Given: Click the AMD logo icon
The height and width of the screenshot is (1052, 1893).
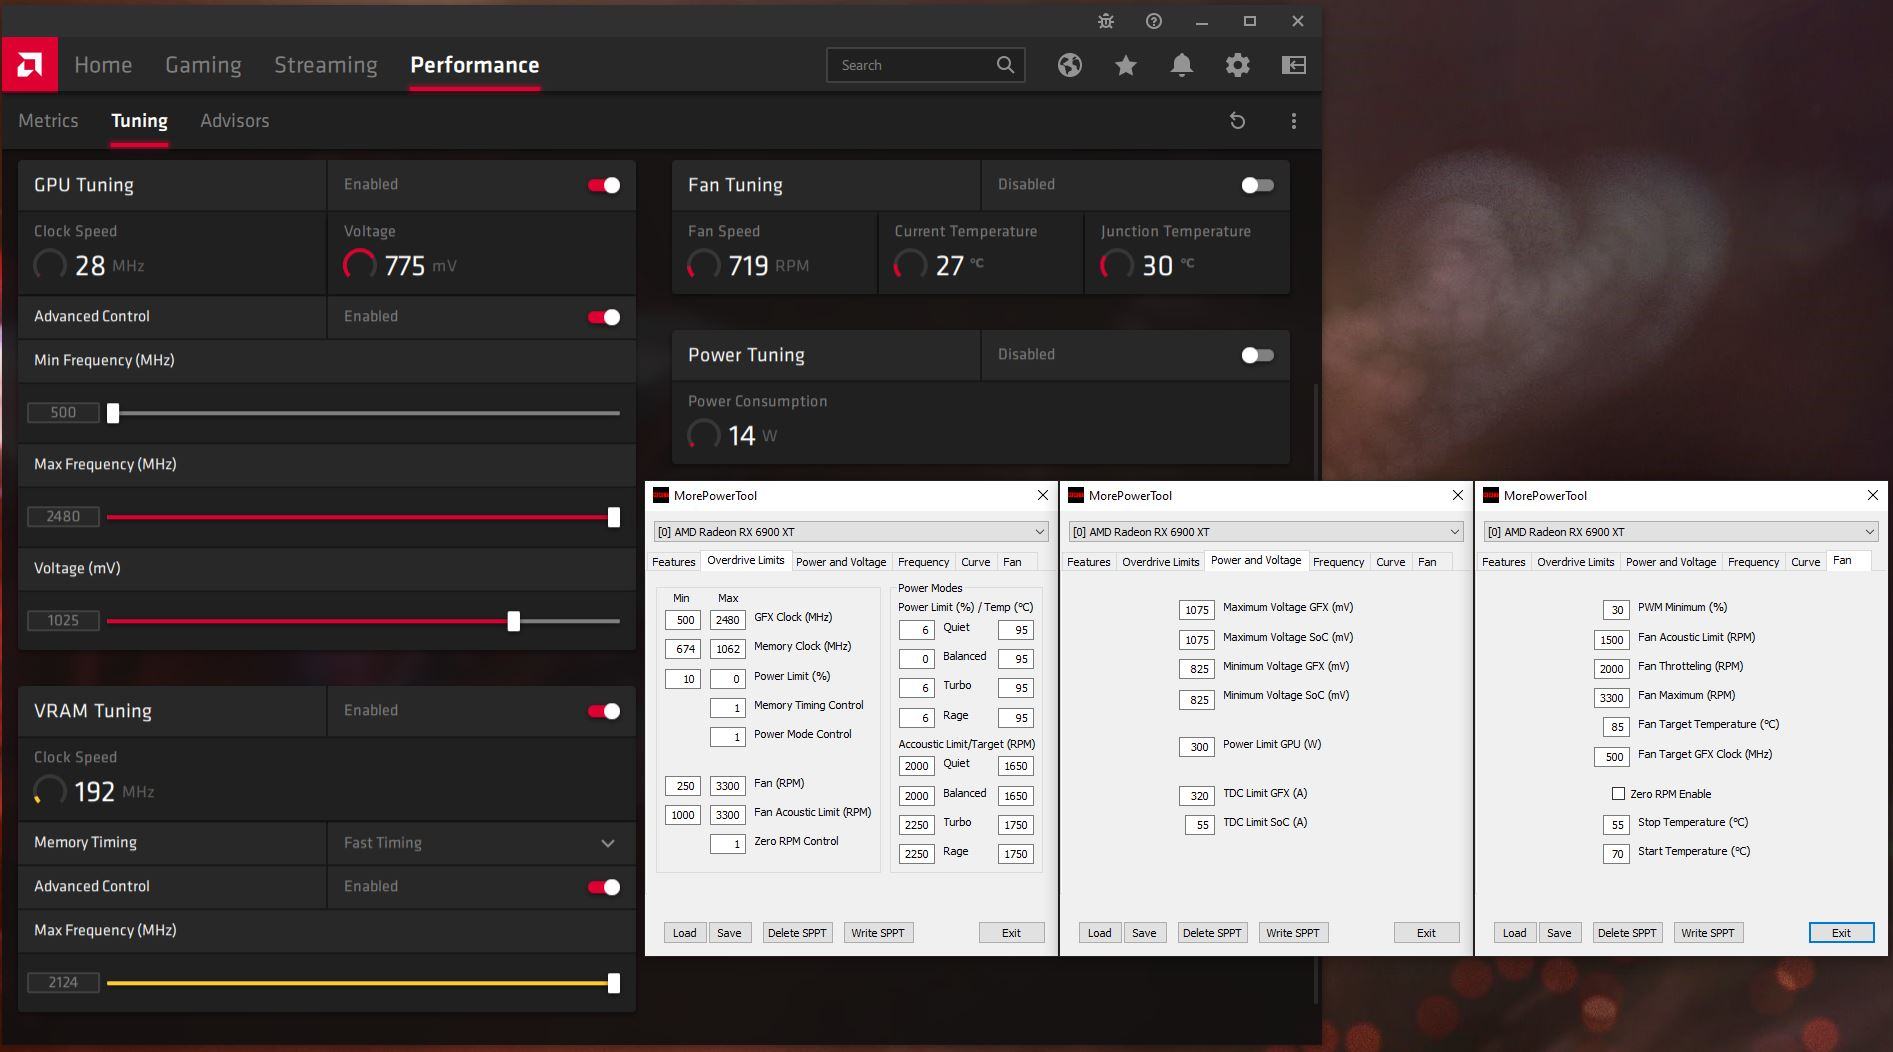Looking at the screenshot, I should 29,65.
